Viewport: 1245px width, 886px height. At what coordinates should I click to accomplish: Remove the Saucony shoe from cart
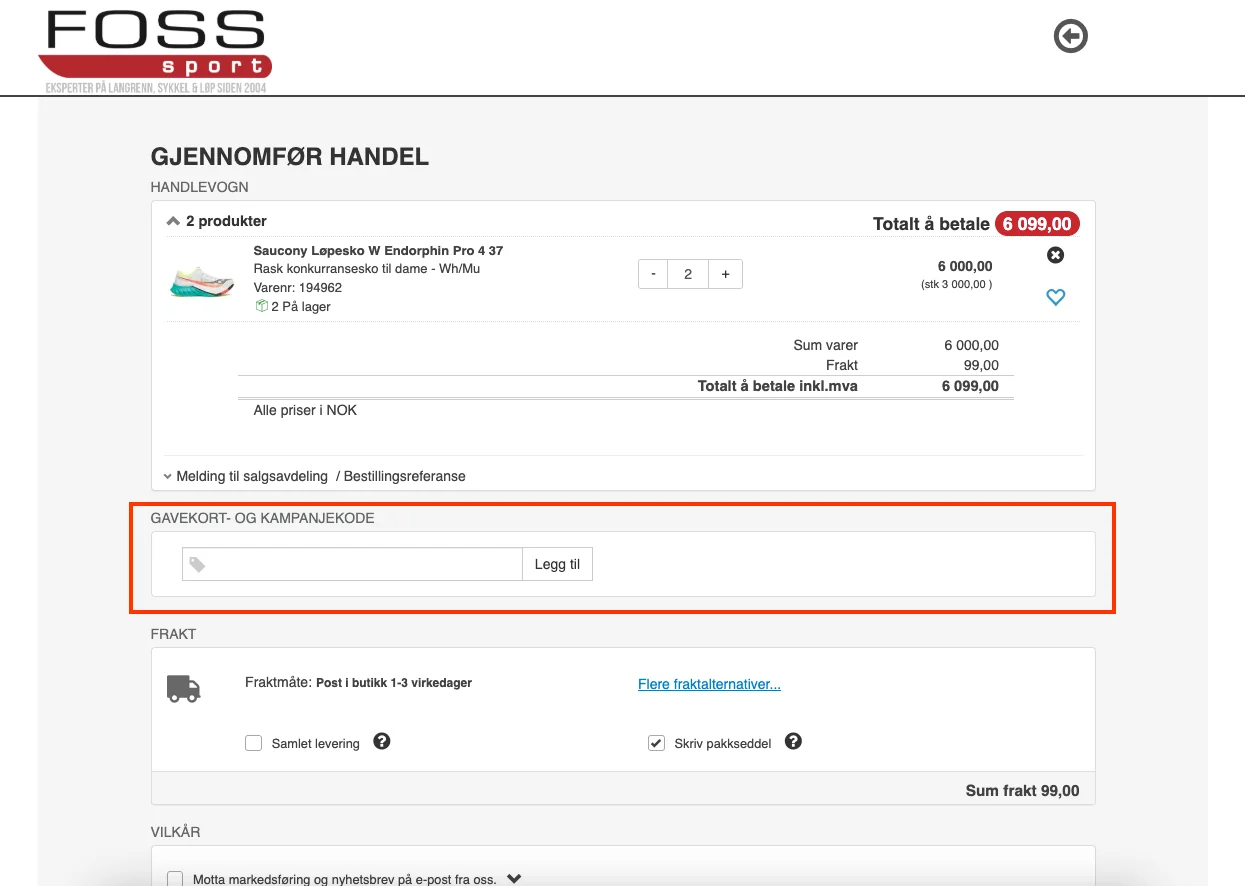1055,255
